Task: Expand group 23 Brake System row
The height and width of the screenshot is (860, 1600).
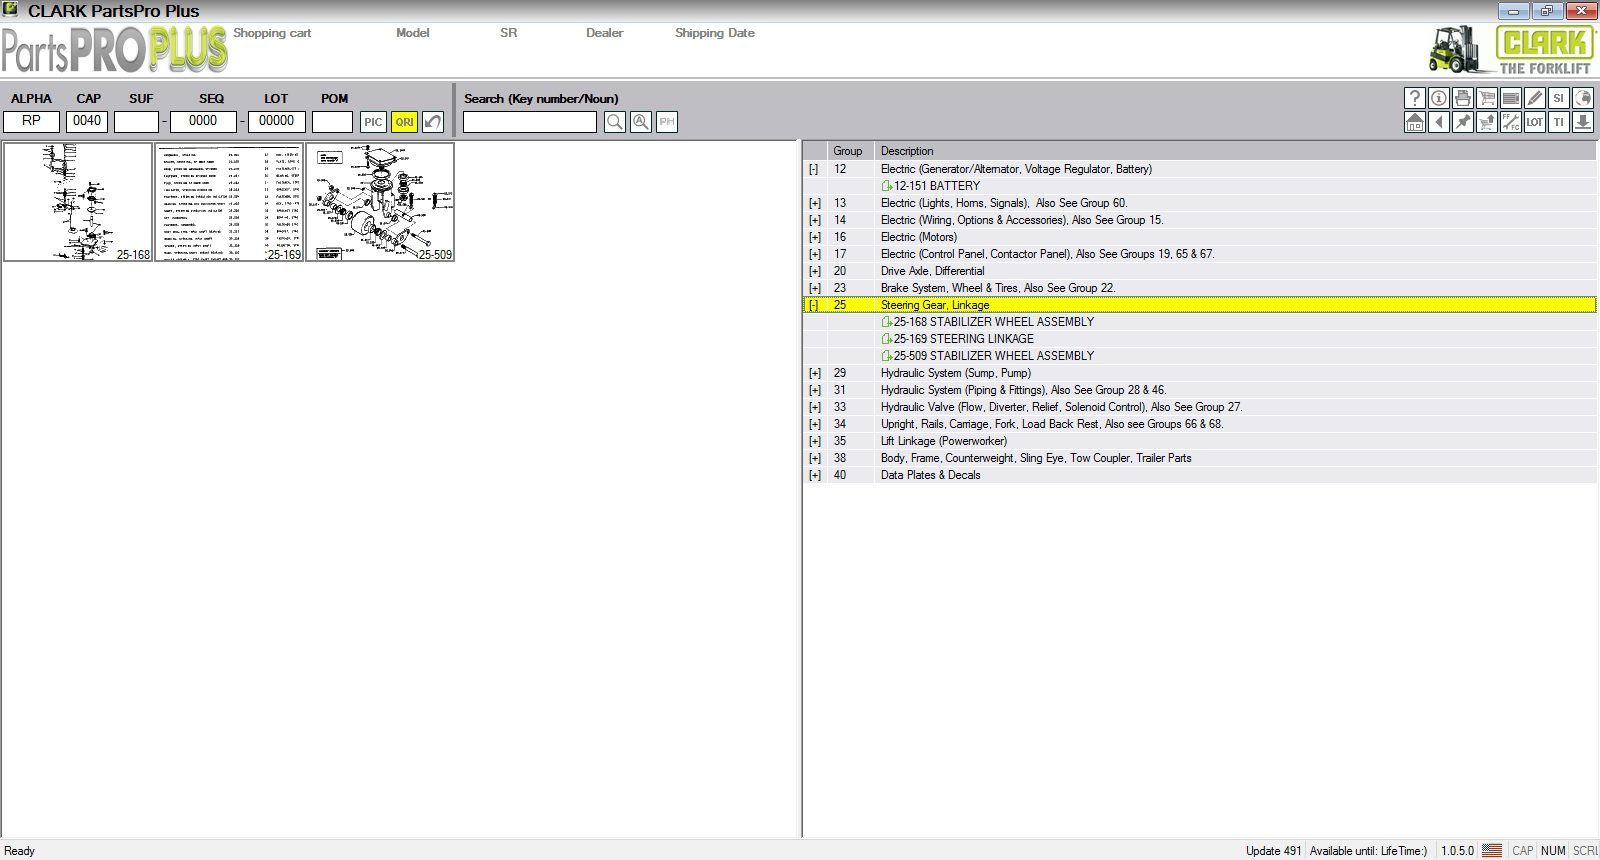Action: tap(814, 288)
